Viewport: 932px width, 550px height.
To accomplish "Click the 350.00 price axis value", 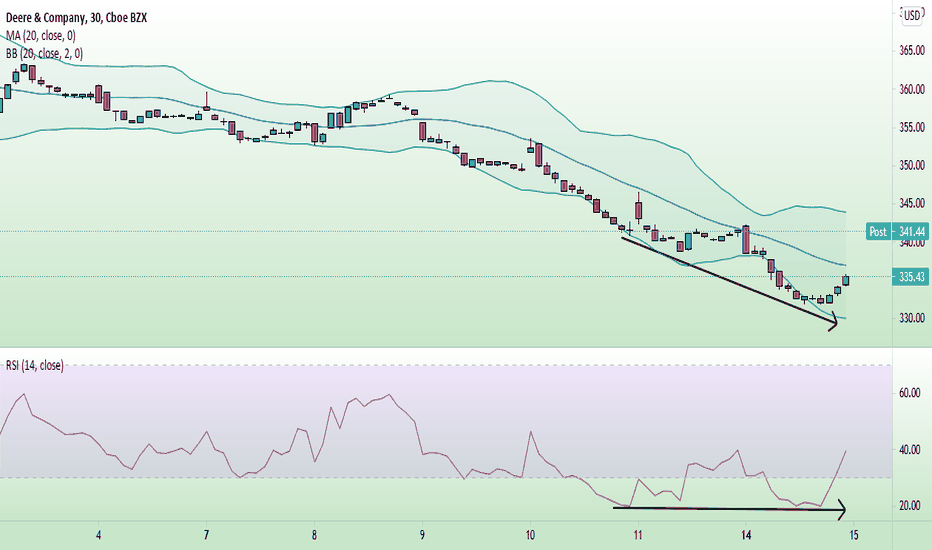I will (912, 165).
